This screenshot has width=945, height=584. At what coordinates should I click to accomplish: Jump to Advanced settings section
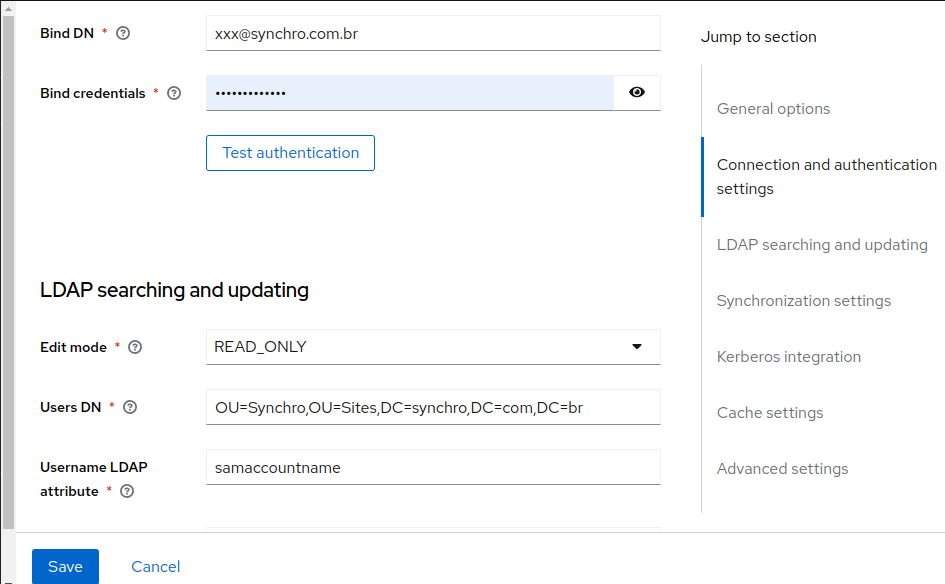point(782,468)
